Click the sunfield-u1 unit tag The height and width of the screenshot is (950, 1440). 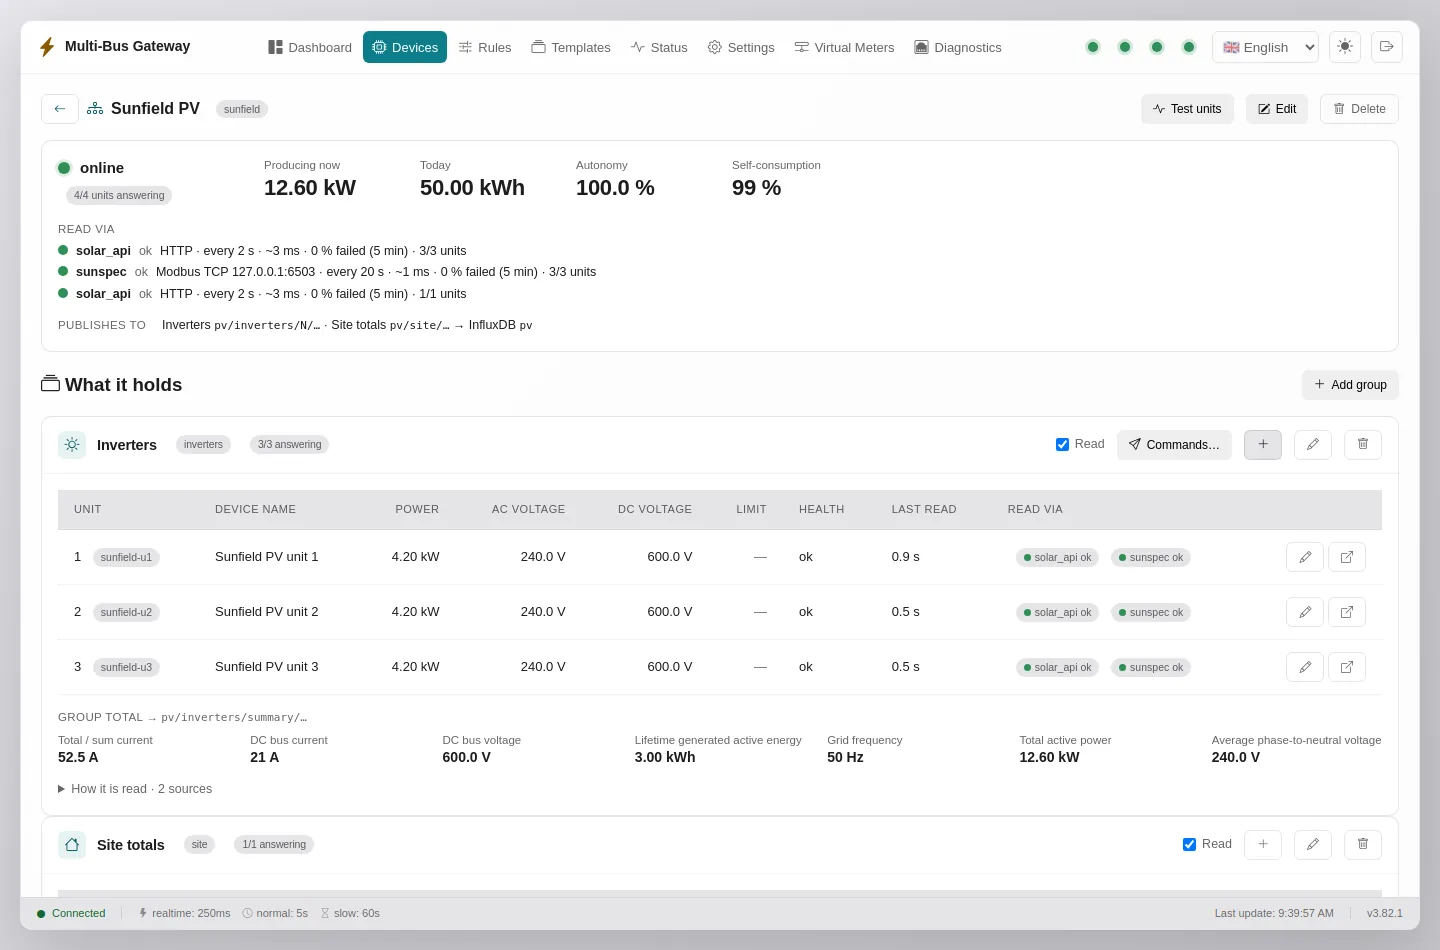pyautogui.click(x=126, y=557)
